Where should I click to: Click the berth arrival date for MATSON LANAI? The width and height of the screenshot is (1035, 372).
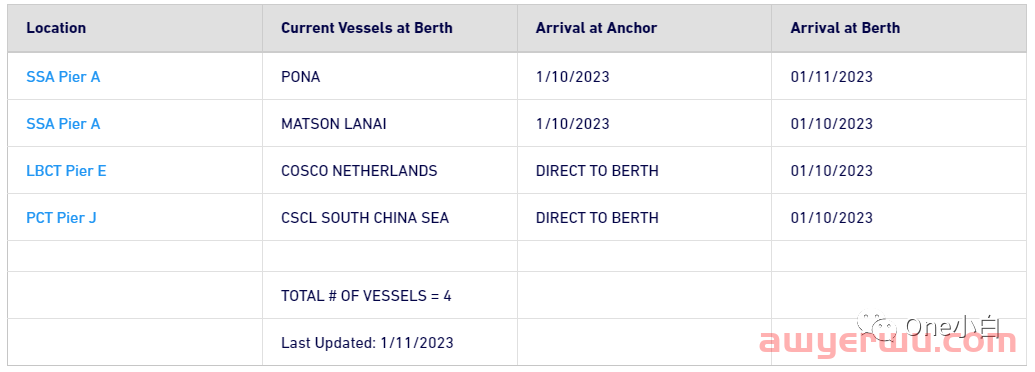[x=832, y=123]
